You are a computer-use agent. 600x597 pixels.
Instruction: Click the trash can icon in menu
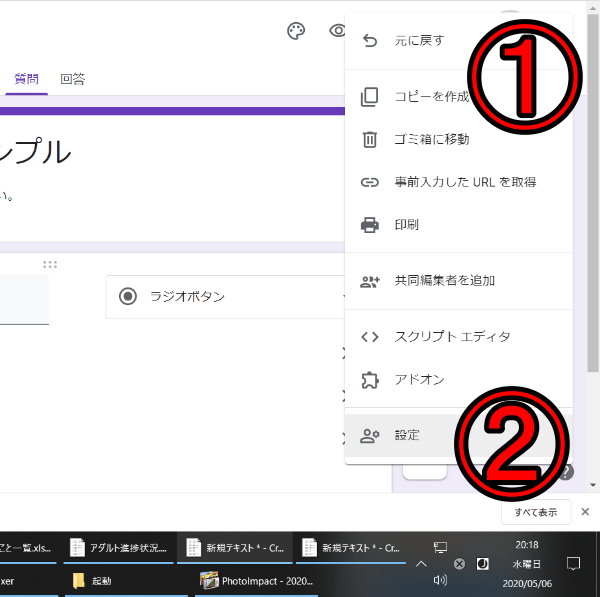pos(370,139)
